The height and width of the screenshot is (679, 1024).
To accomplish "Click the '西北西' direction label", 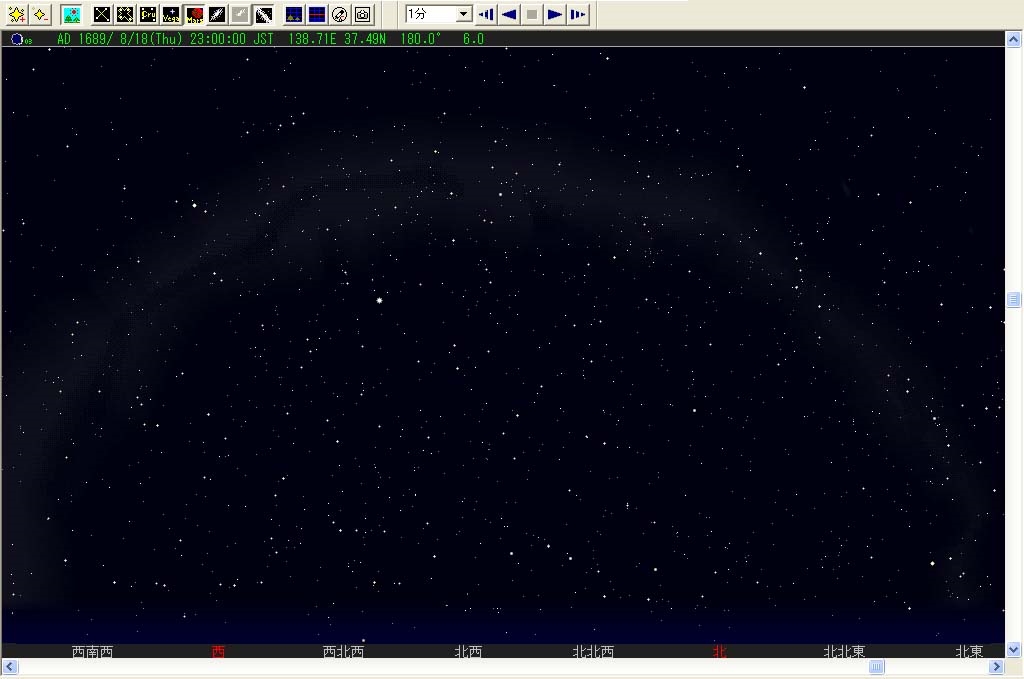I will coord(344,652).
